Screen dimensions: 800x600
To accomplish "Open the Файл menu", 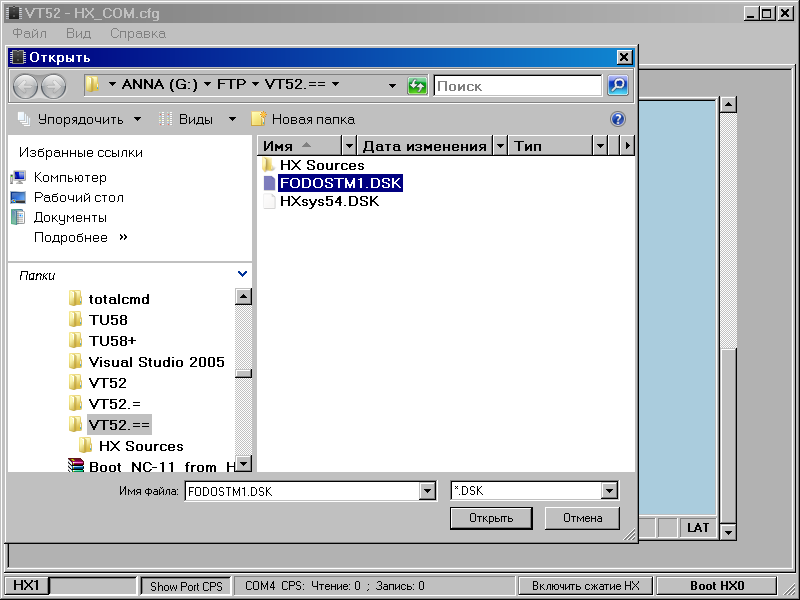I will point(29,33).
